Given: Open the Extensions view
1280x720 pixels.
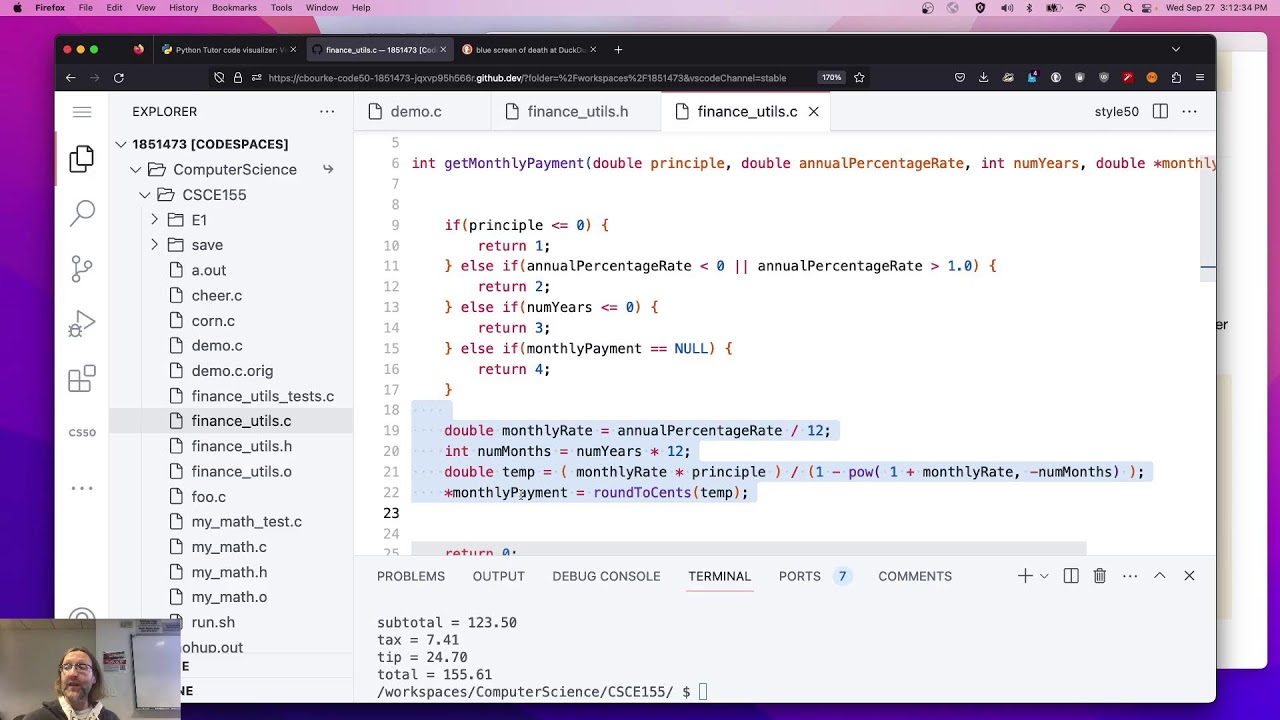Looking at the screenshot, I should (x=82, y=379).
